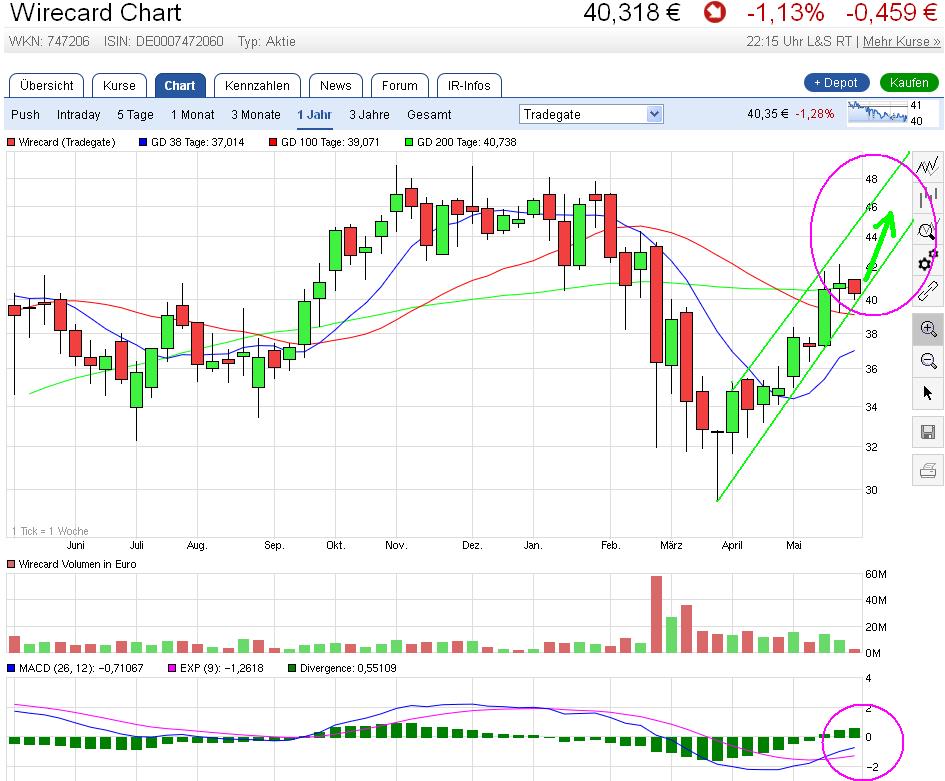The width and height of the screenshot is (945, 781).
Task: Select the Intraday timeframe
Action: [78, 114]
